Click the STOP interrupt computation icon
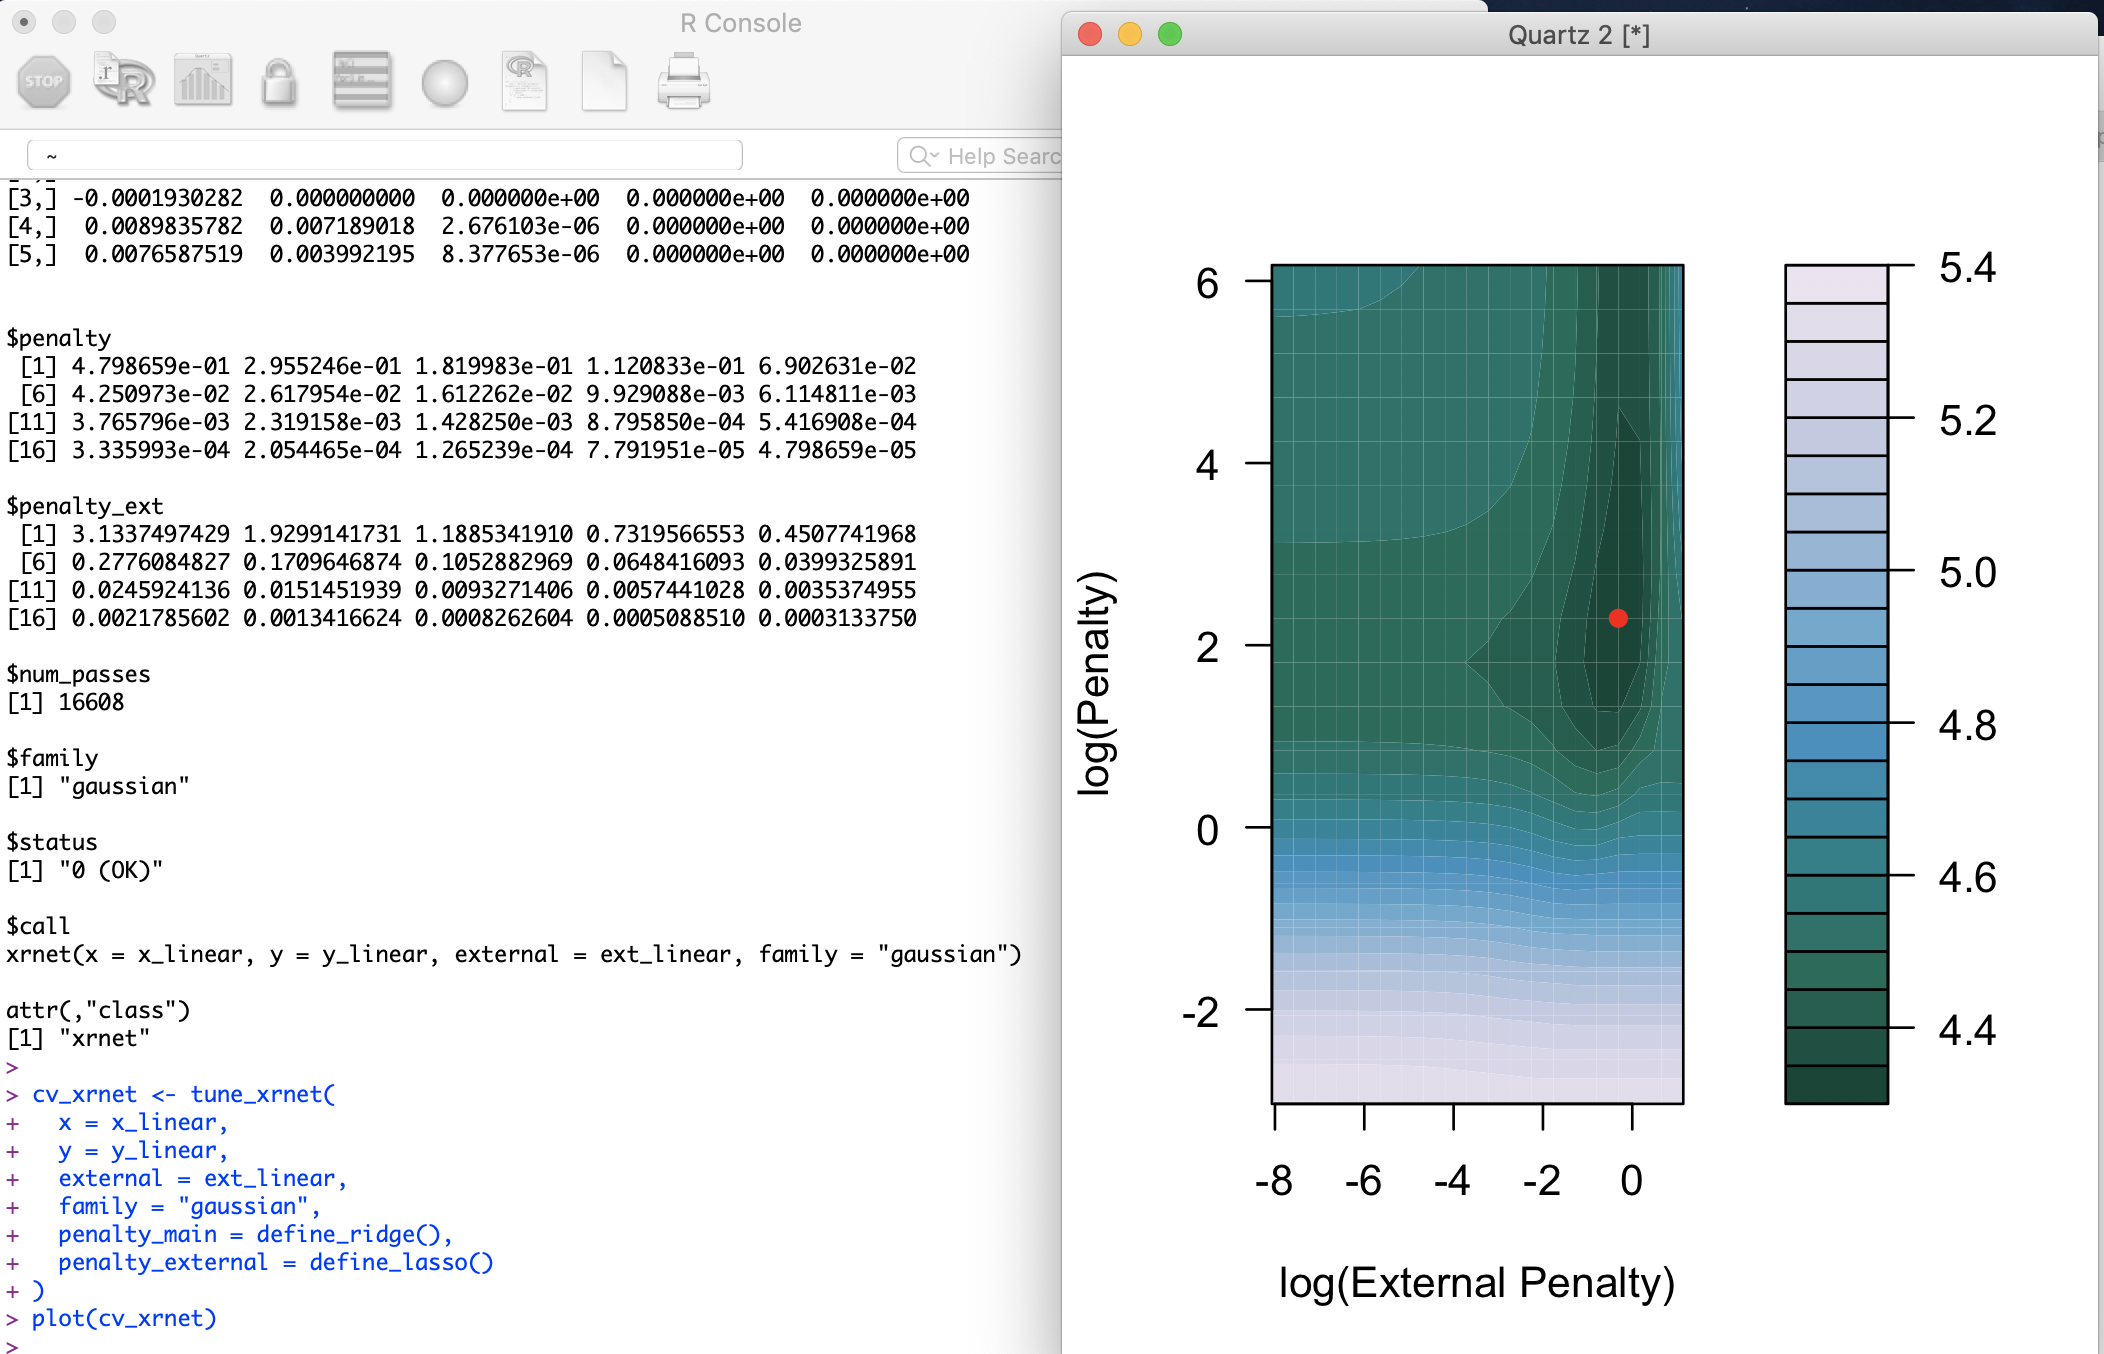Viewport: 2104px width, 1354px height. click(x=44, y=82)
